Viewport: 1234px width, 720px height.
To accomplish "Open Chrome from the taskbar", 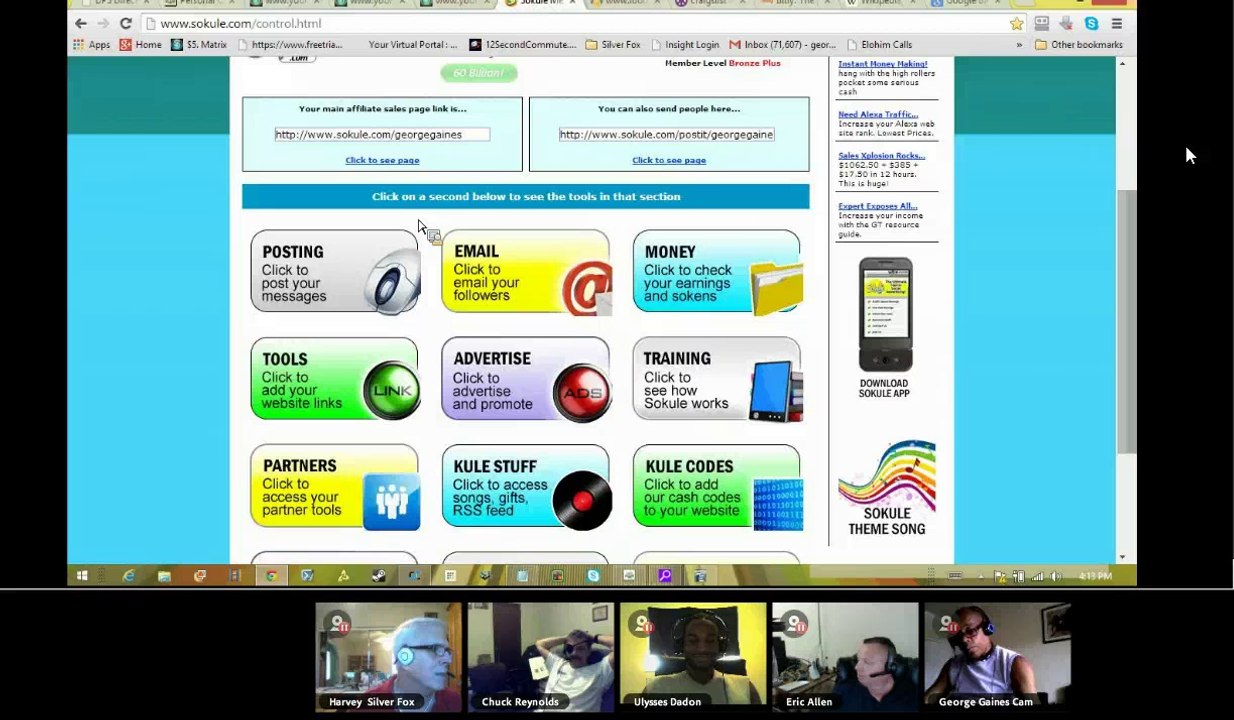I will click(271, 575).
